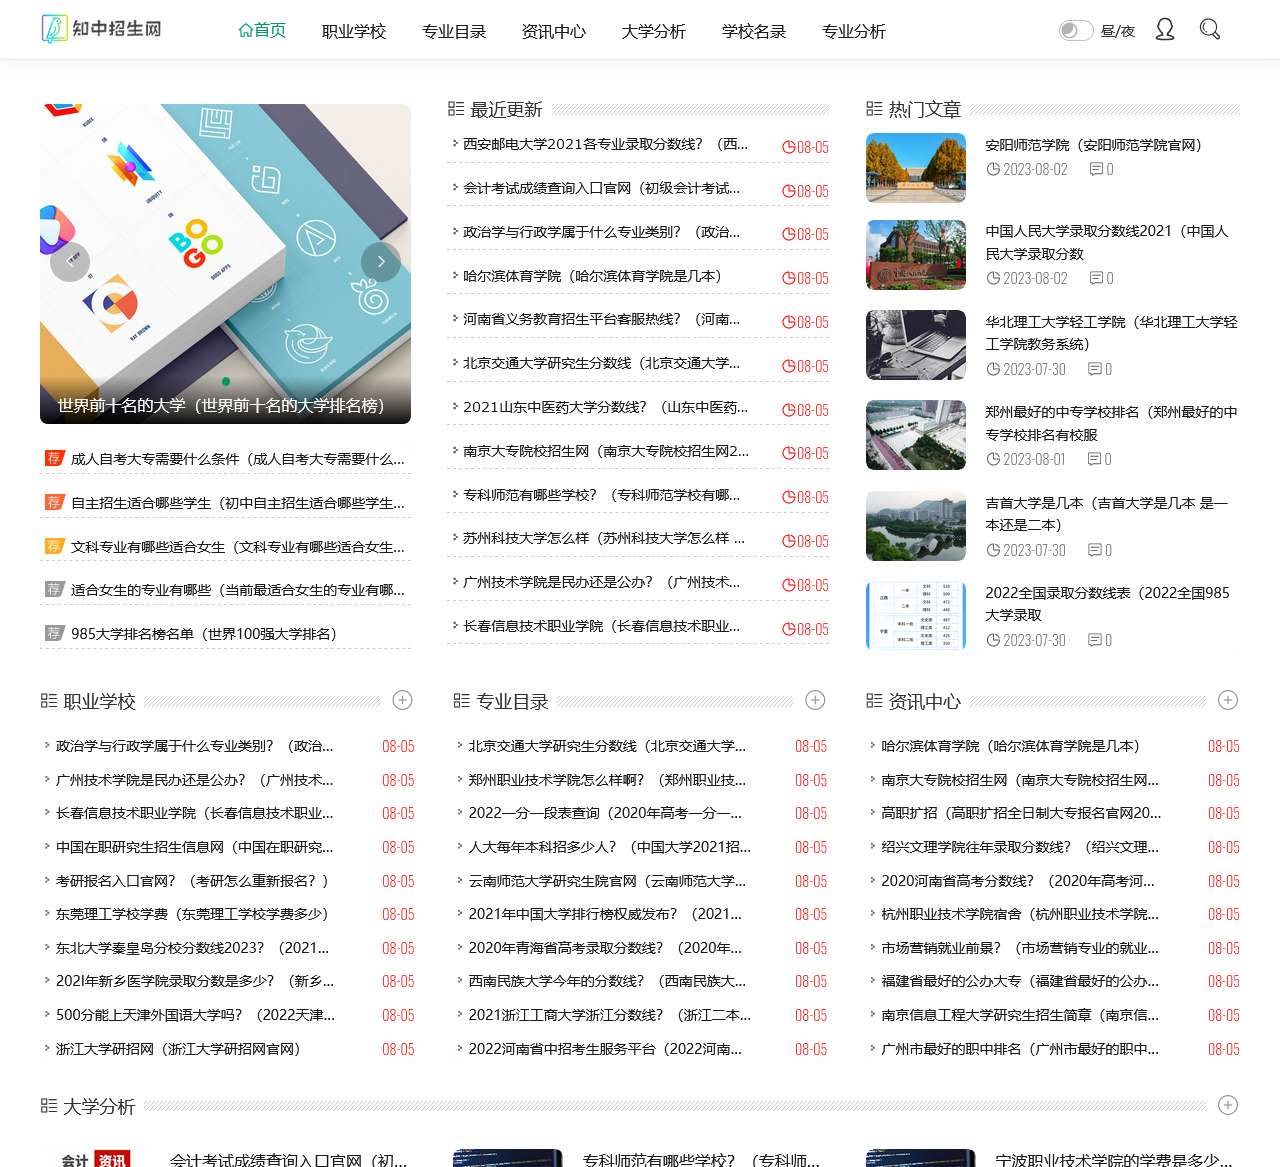This screenshot has height=1167, width=1280.
Task: Open the 专业分析 navigation menu item
Action: click(x=854, y=31)
